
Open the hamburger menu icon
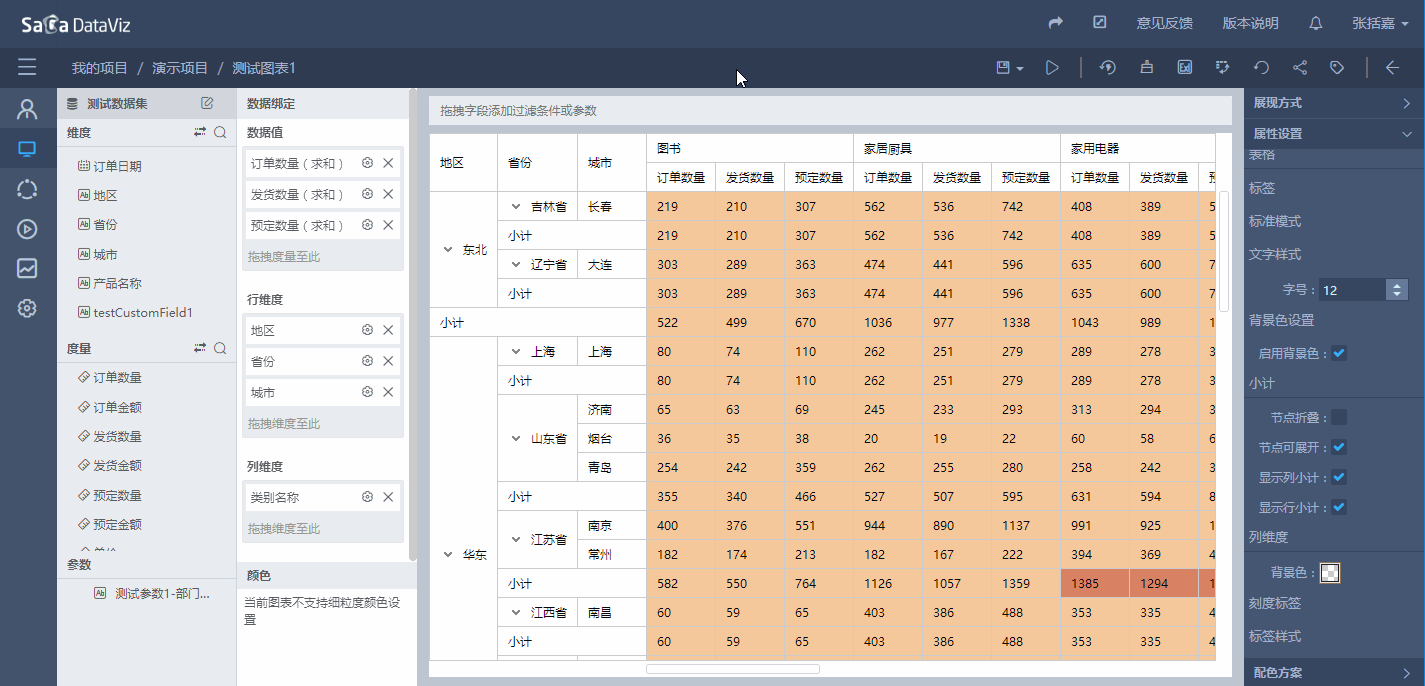27,67
